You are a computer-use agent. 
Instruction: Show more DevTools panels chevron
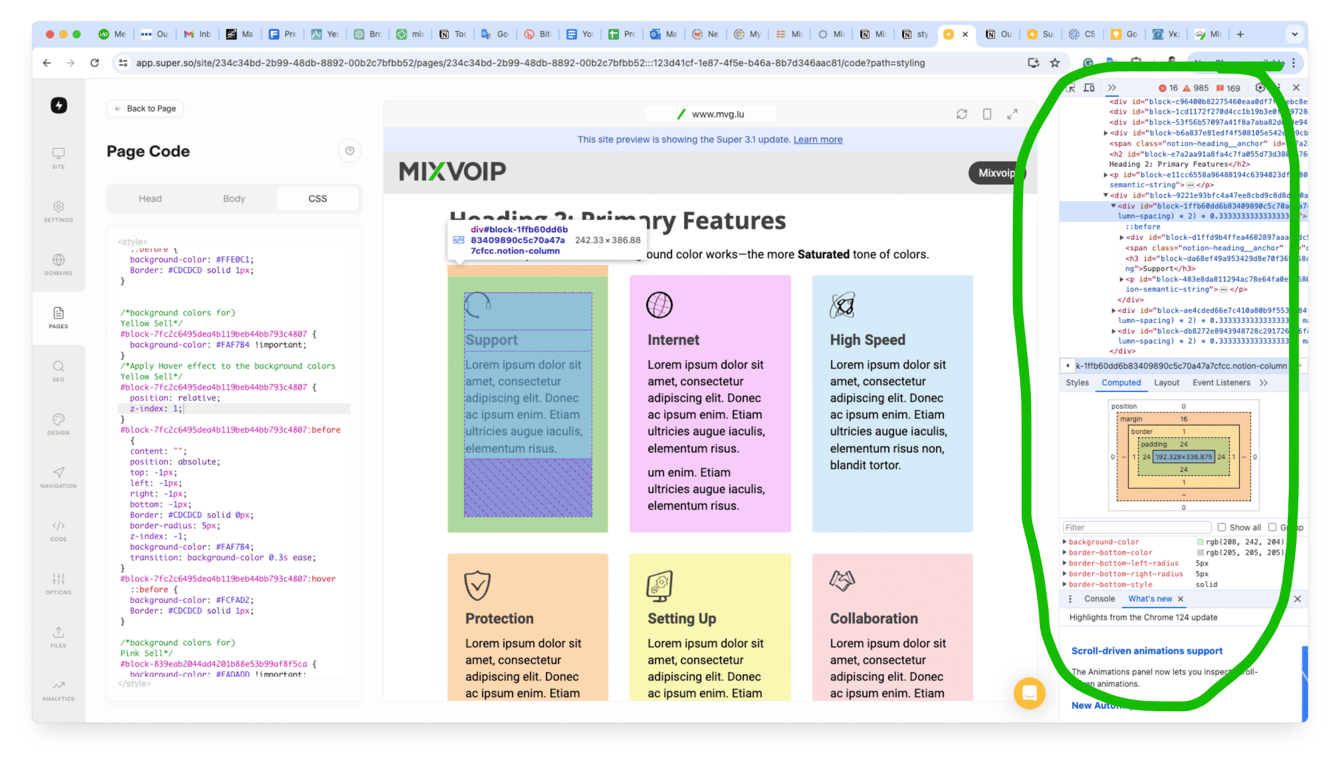[x=1111, y=88]
